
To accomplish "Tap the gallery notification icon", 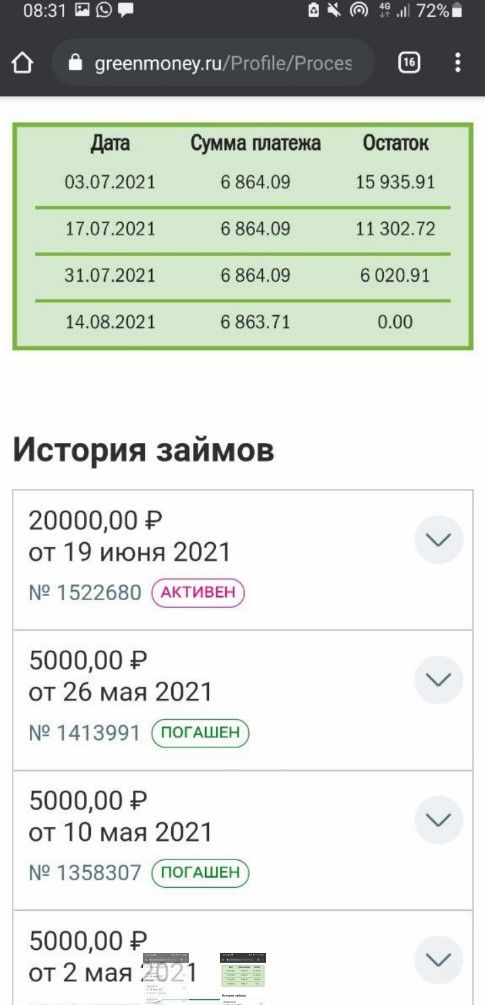I will click(82, 10).
